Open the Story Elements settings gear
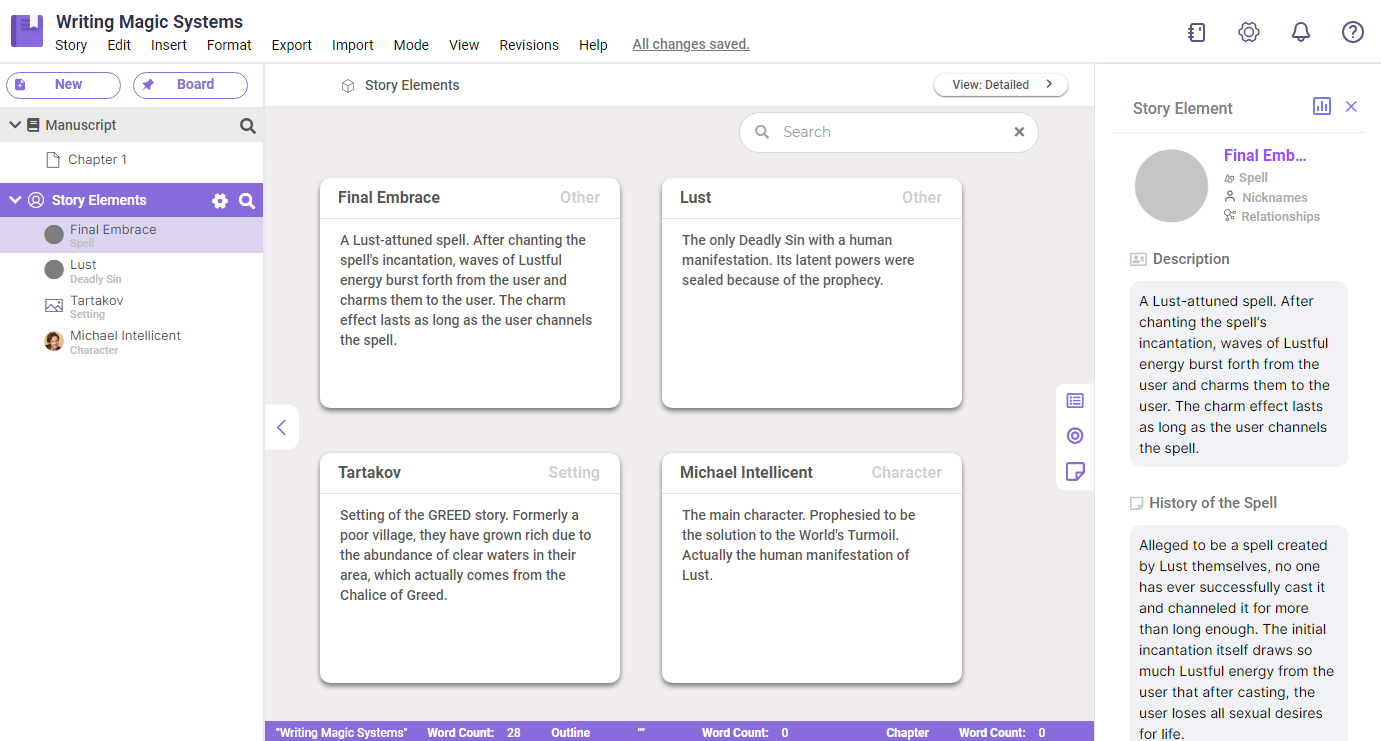 click(x=220, y=200)
